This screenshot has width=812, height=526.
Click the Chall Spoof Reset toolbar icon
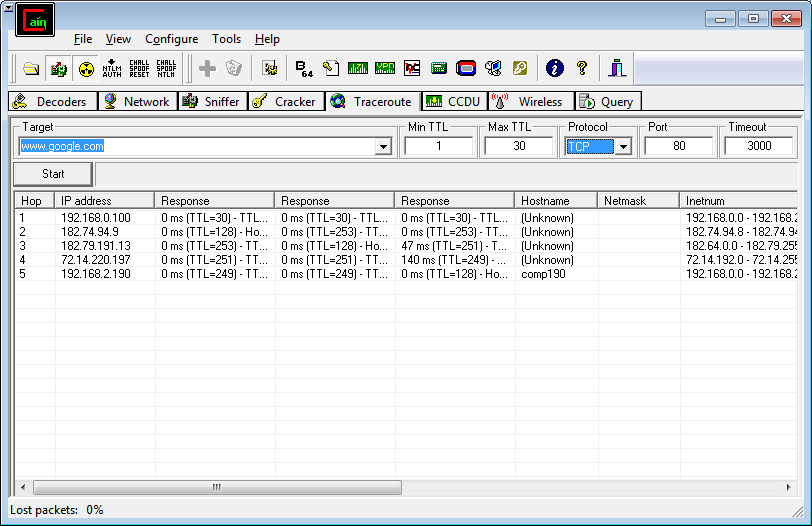pyautogui.click(x=140, y=68)
